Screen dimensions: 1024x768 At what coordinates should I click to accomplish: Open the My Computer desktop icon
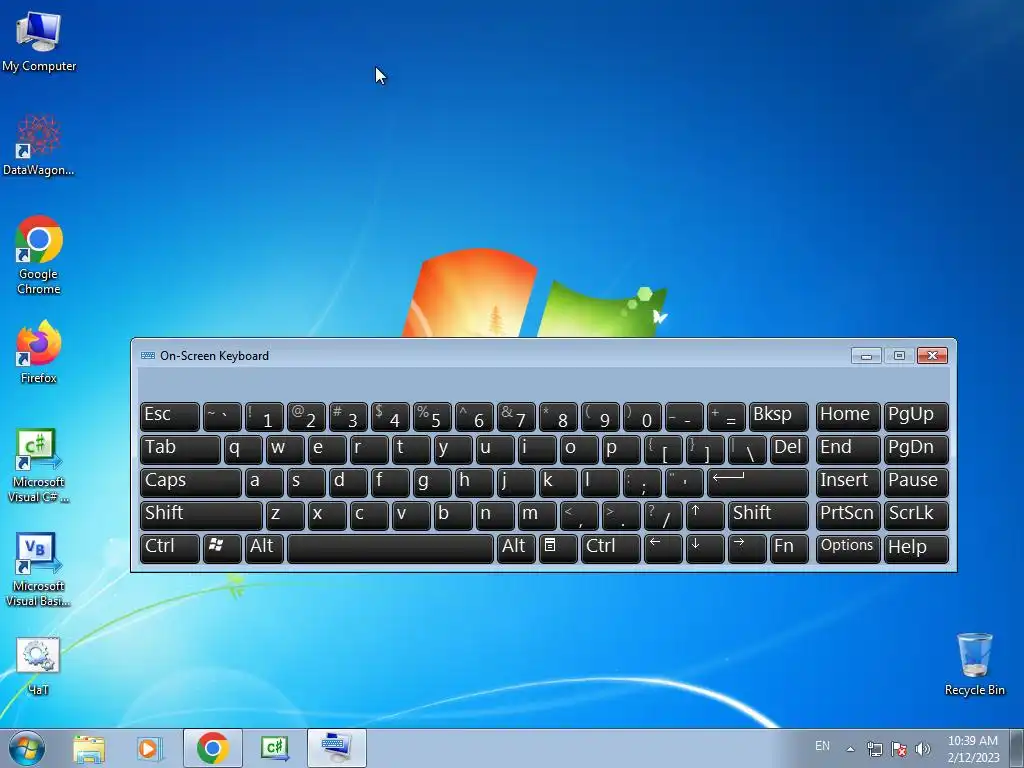(39, 41)
